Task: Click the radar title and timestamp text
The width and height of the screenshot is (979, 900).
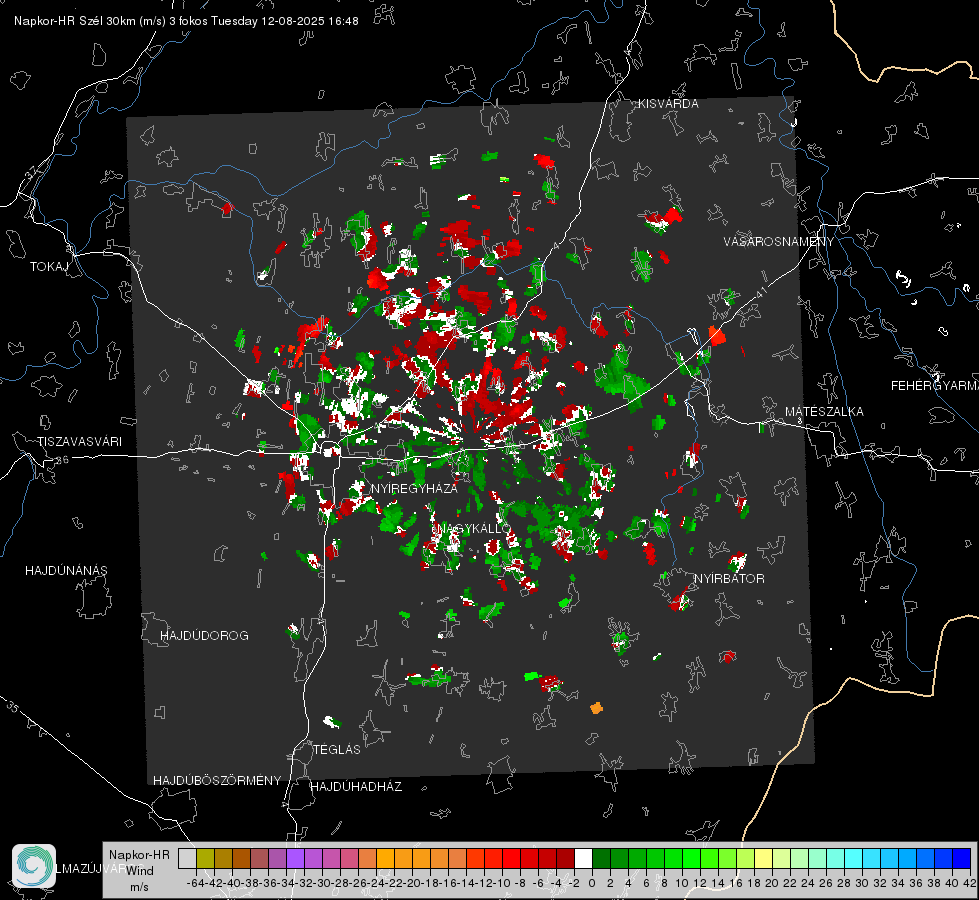Action: (x=186, y=21)
